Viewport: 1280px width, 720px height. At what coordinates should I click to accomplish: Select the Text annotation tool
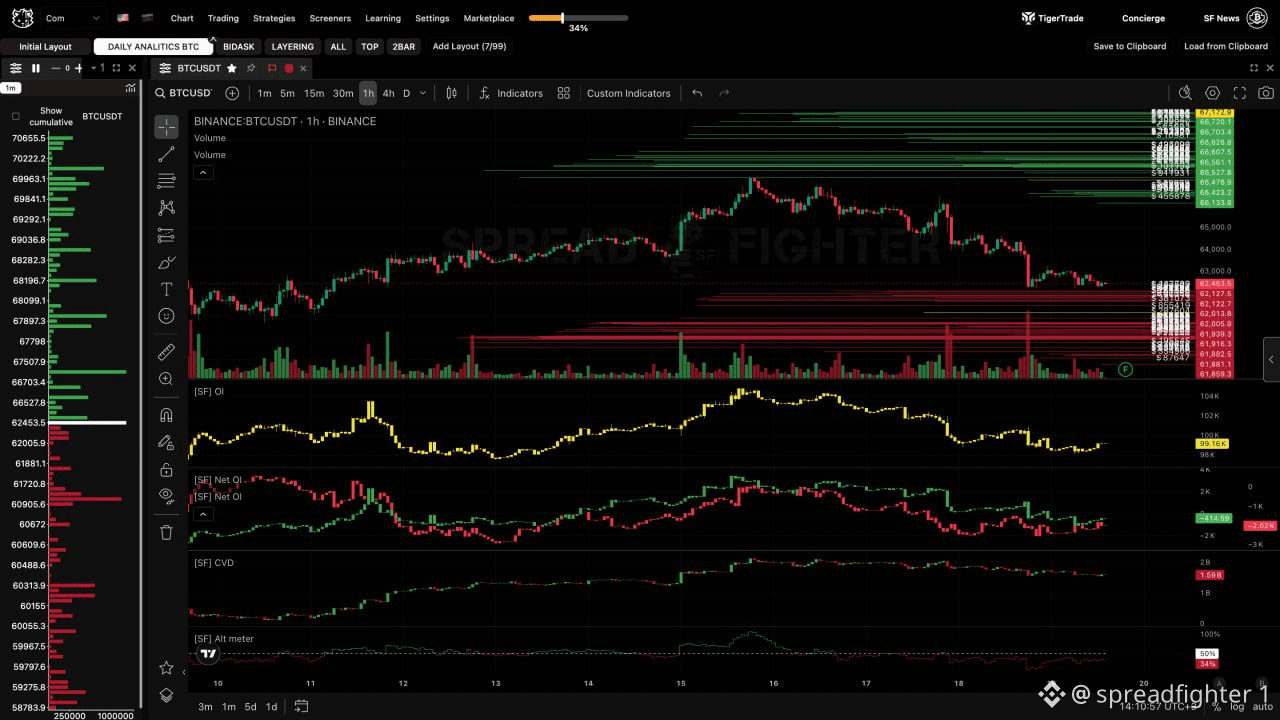pos(166,289)
